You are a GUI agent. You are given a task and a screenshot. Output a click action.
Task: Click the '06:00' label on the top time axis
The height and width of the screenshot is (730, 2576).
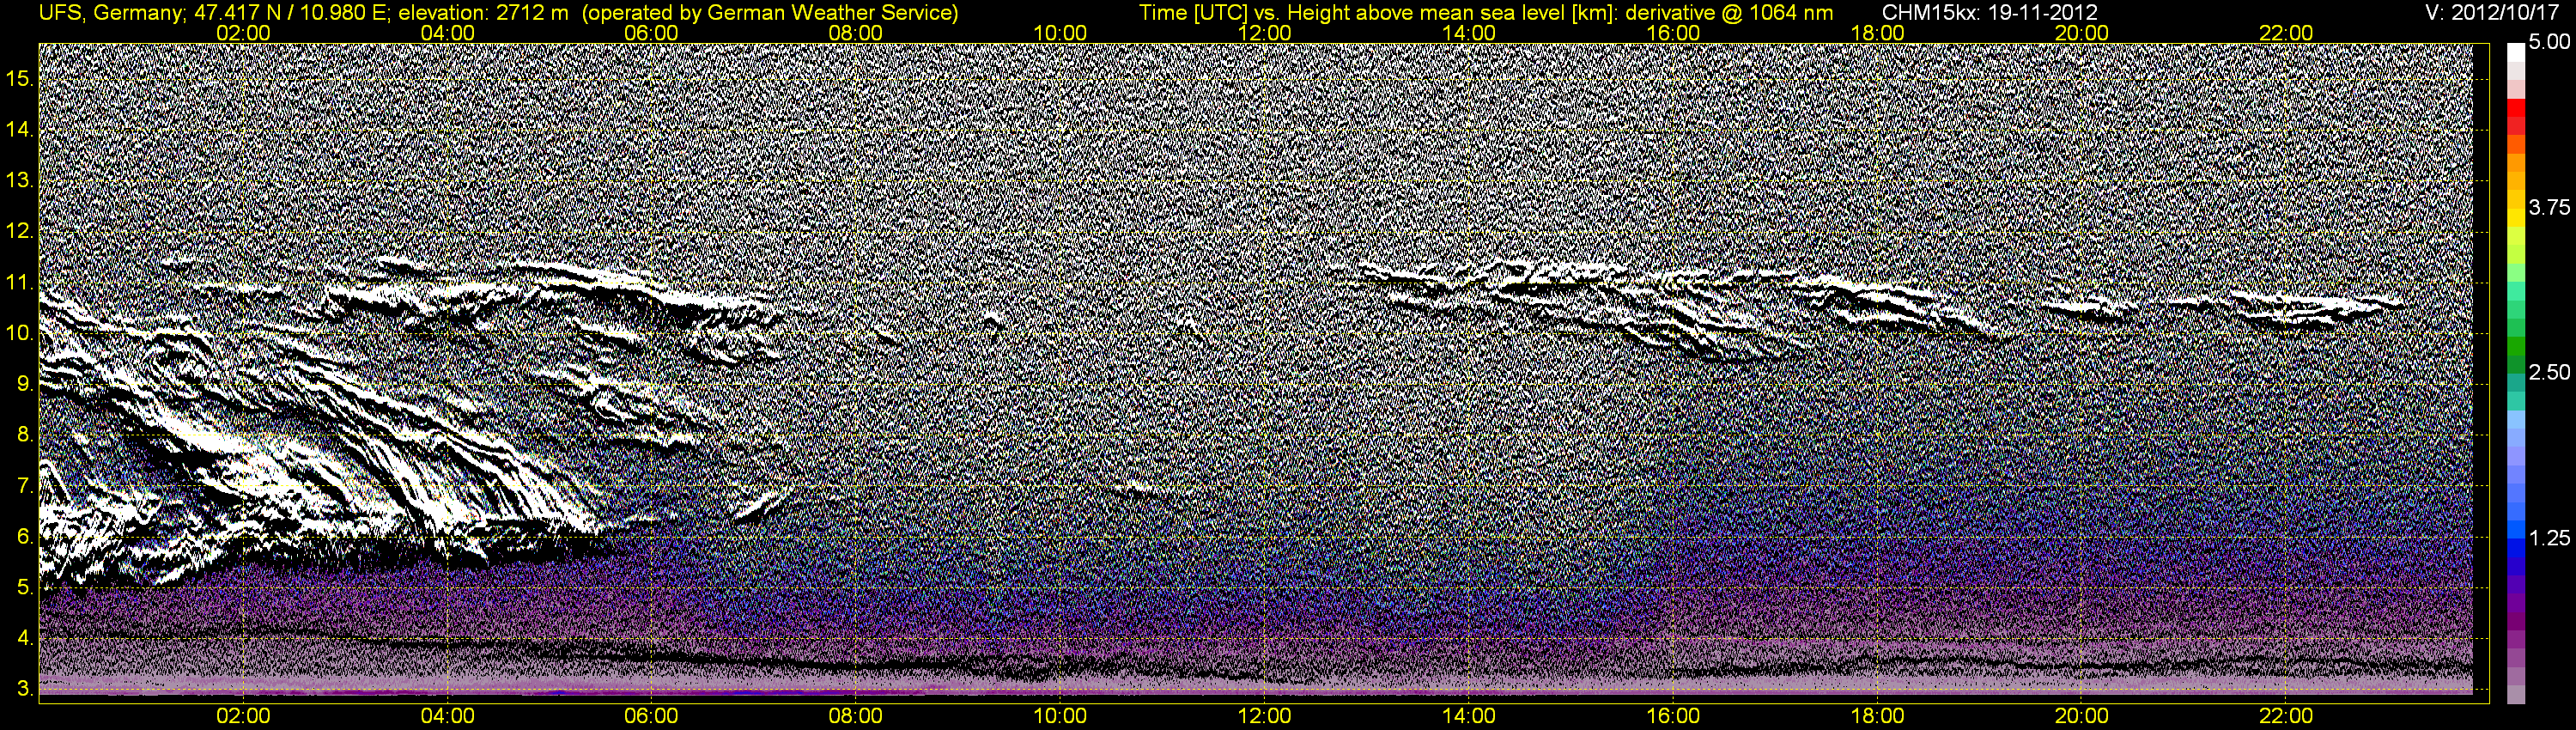click(x=651, y=33)
